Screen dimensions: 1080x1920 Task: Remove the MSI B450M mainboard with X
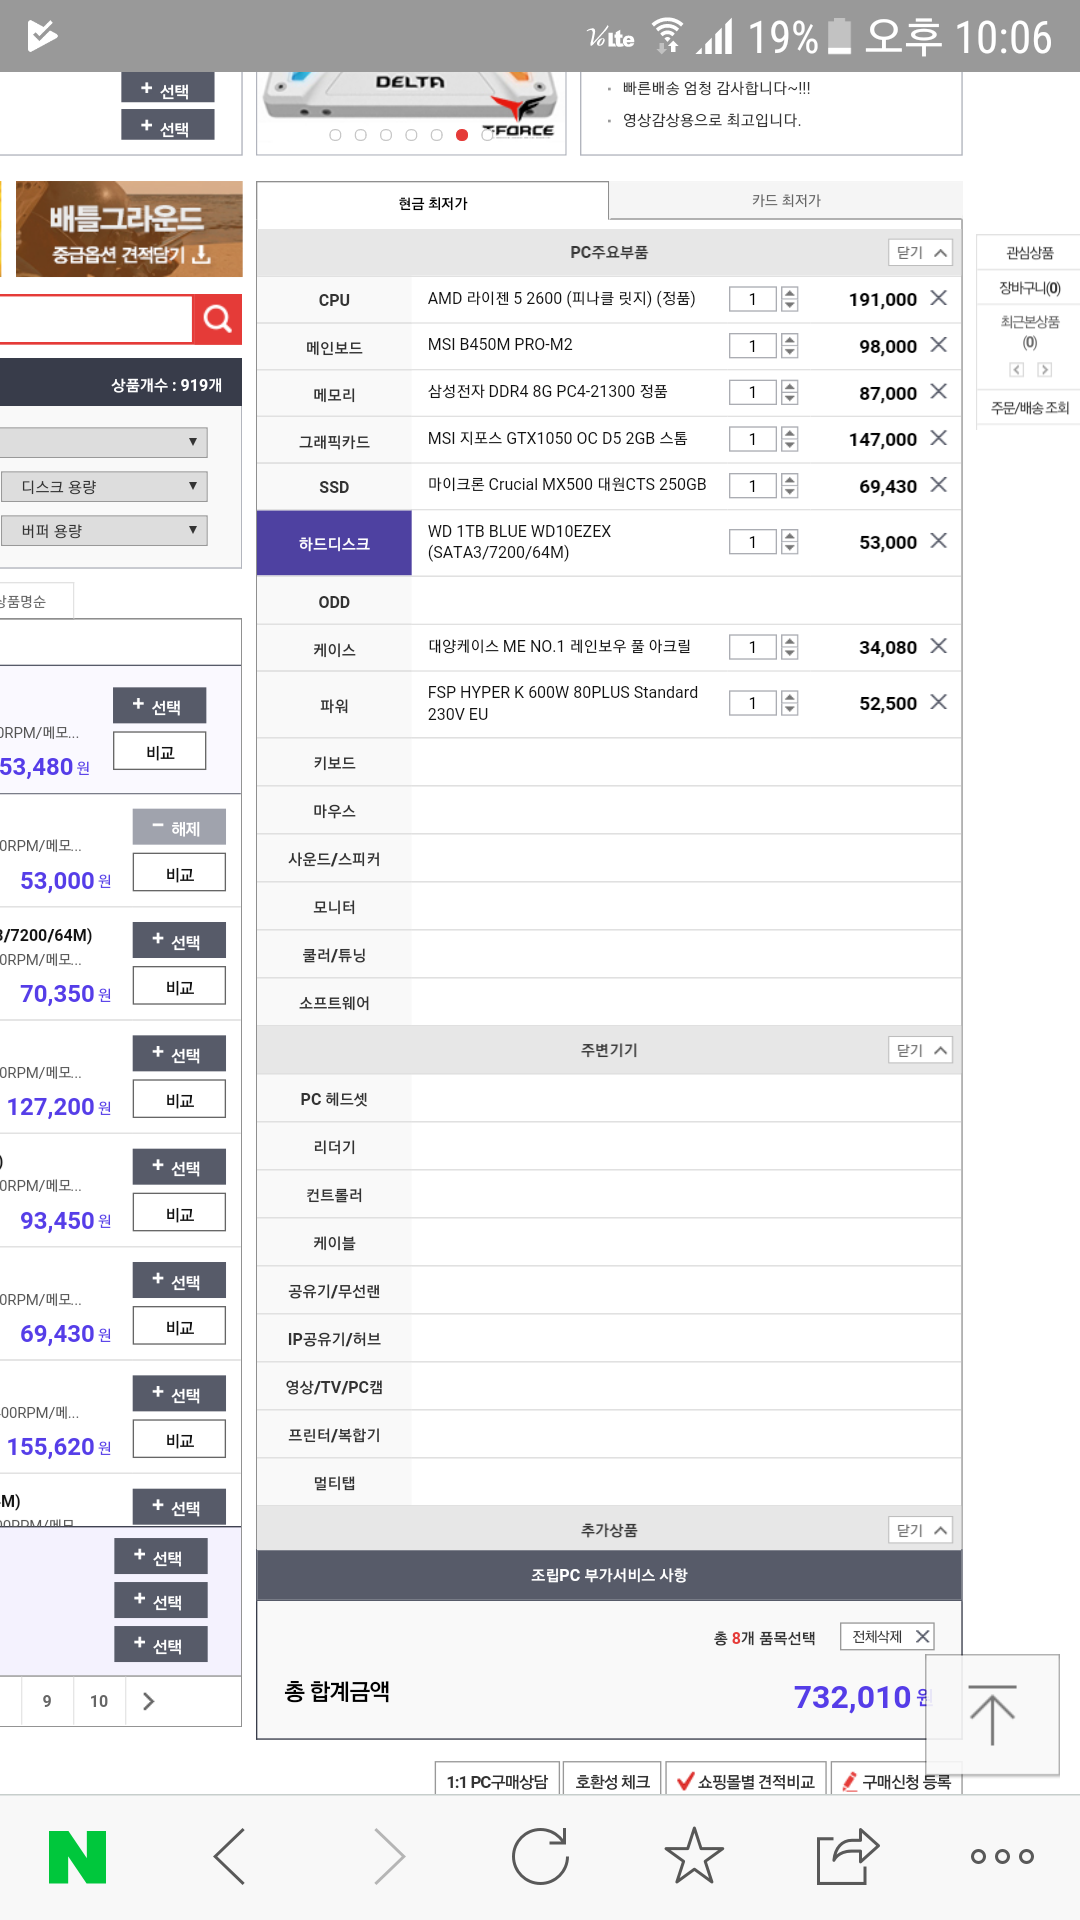938,345
